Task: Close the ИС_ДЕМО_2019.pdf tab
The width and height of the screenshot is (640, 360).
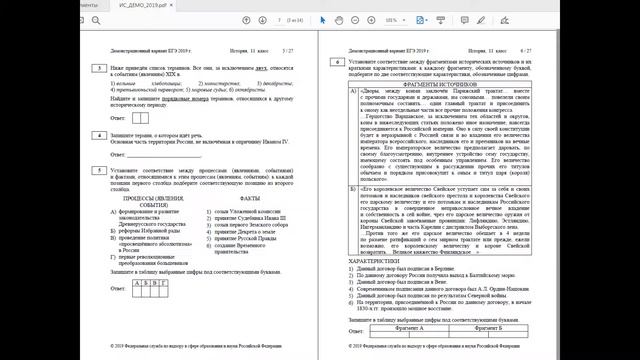Action: pos(171,5)
